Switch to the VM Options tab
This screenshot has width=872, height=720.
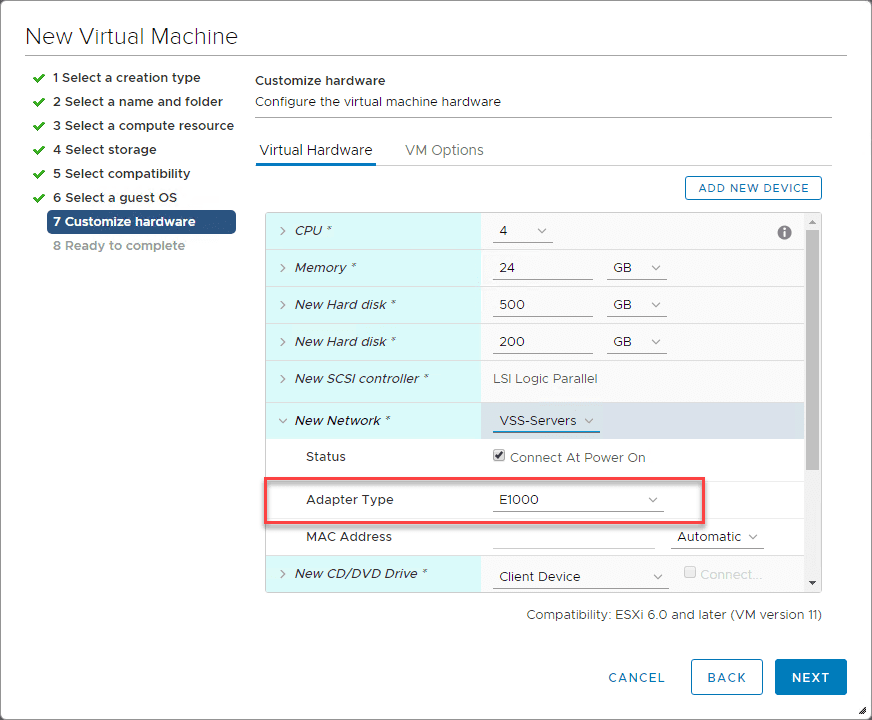tap(444, 150)
